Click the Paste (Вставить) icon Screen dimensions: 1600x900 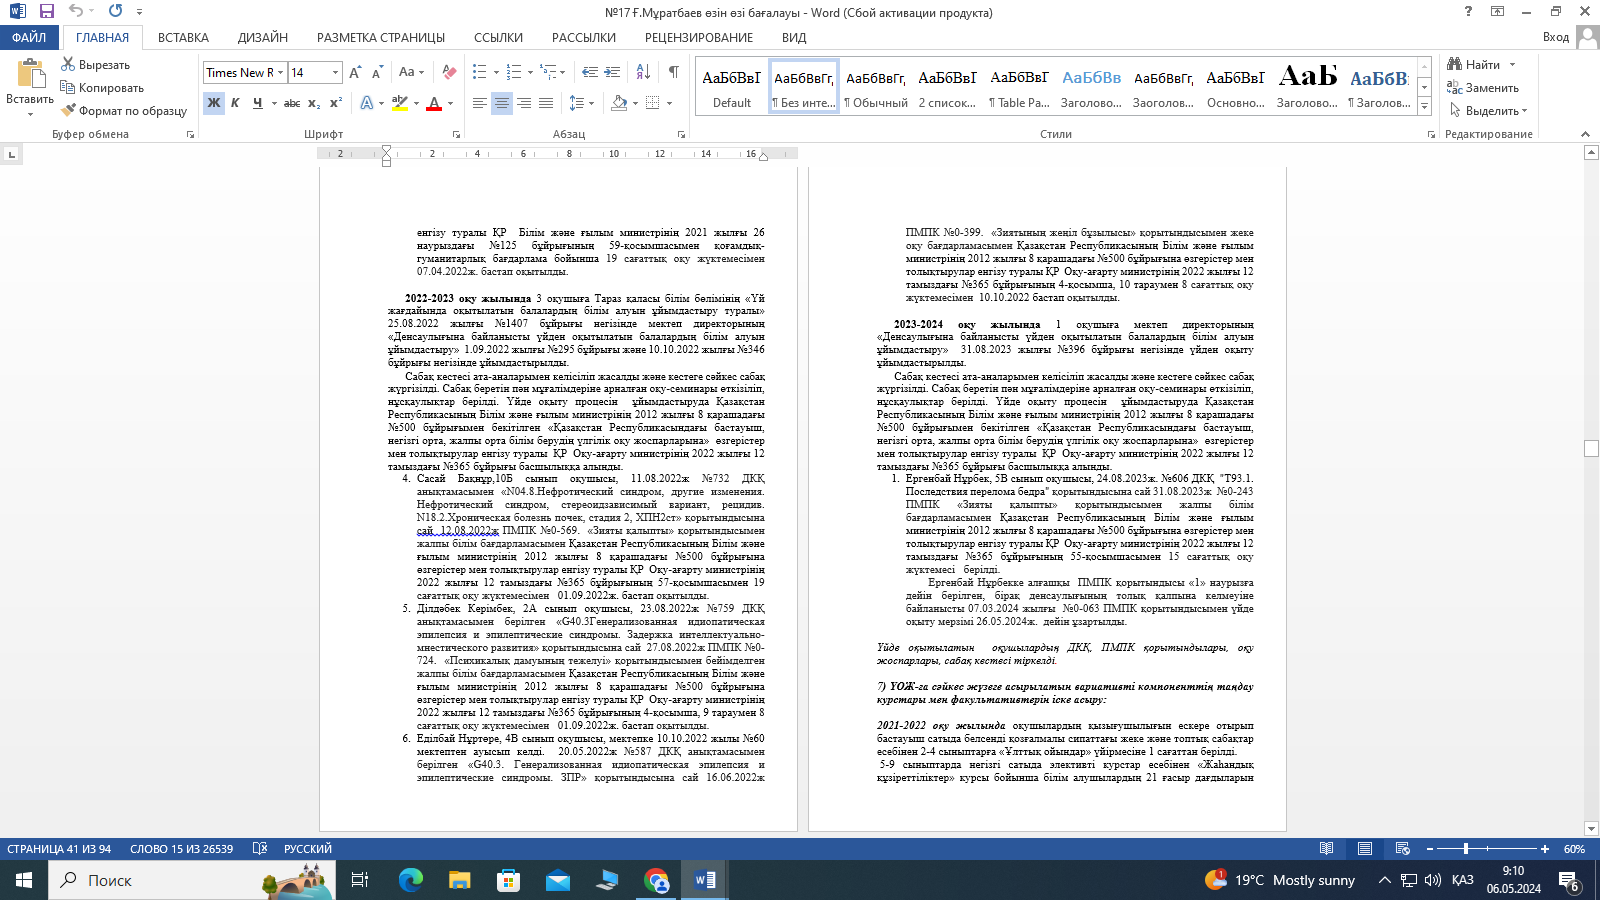pos(30,75)
